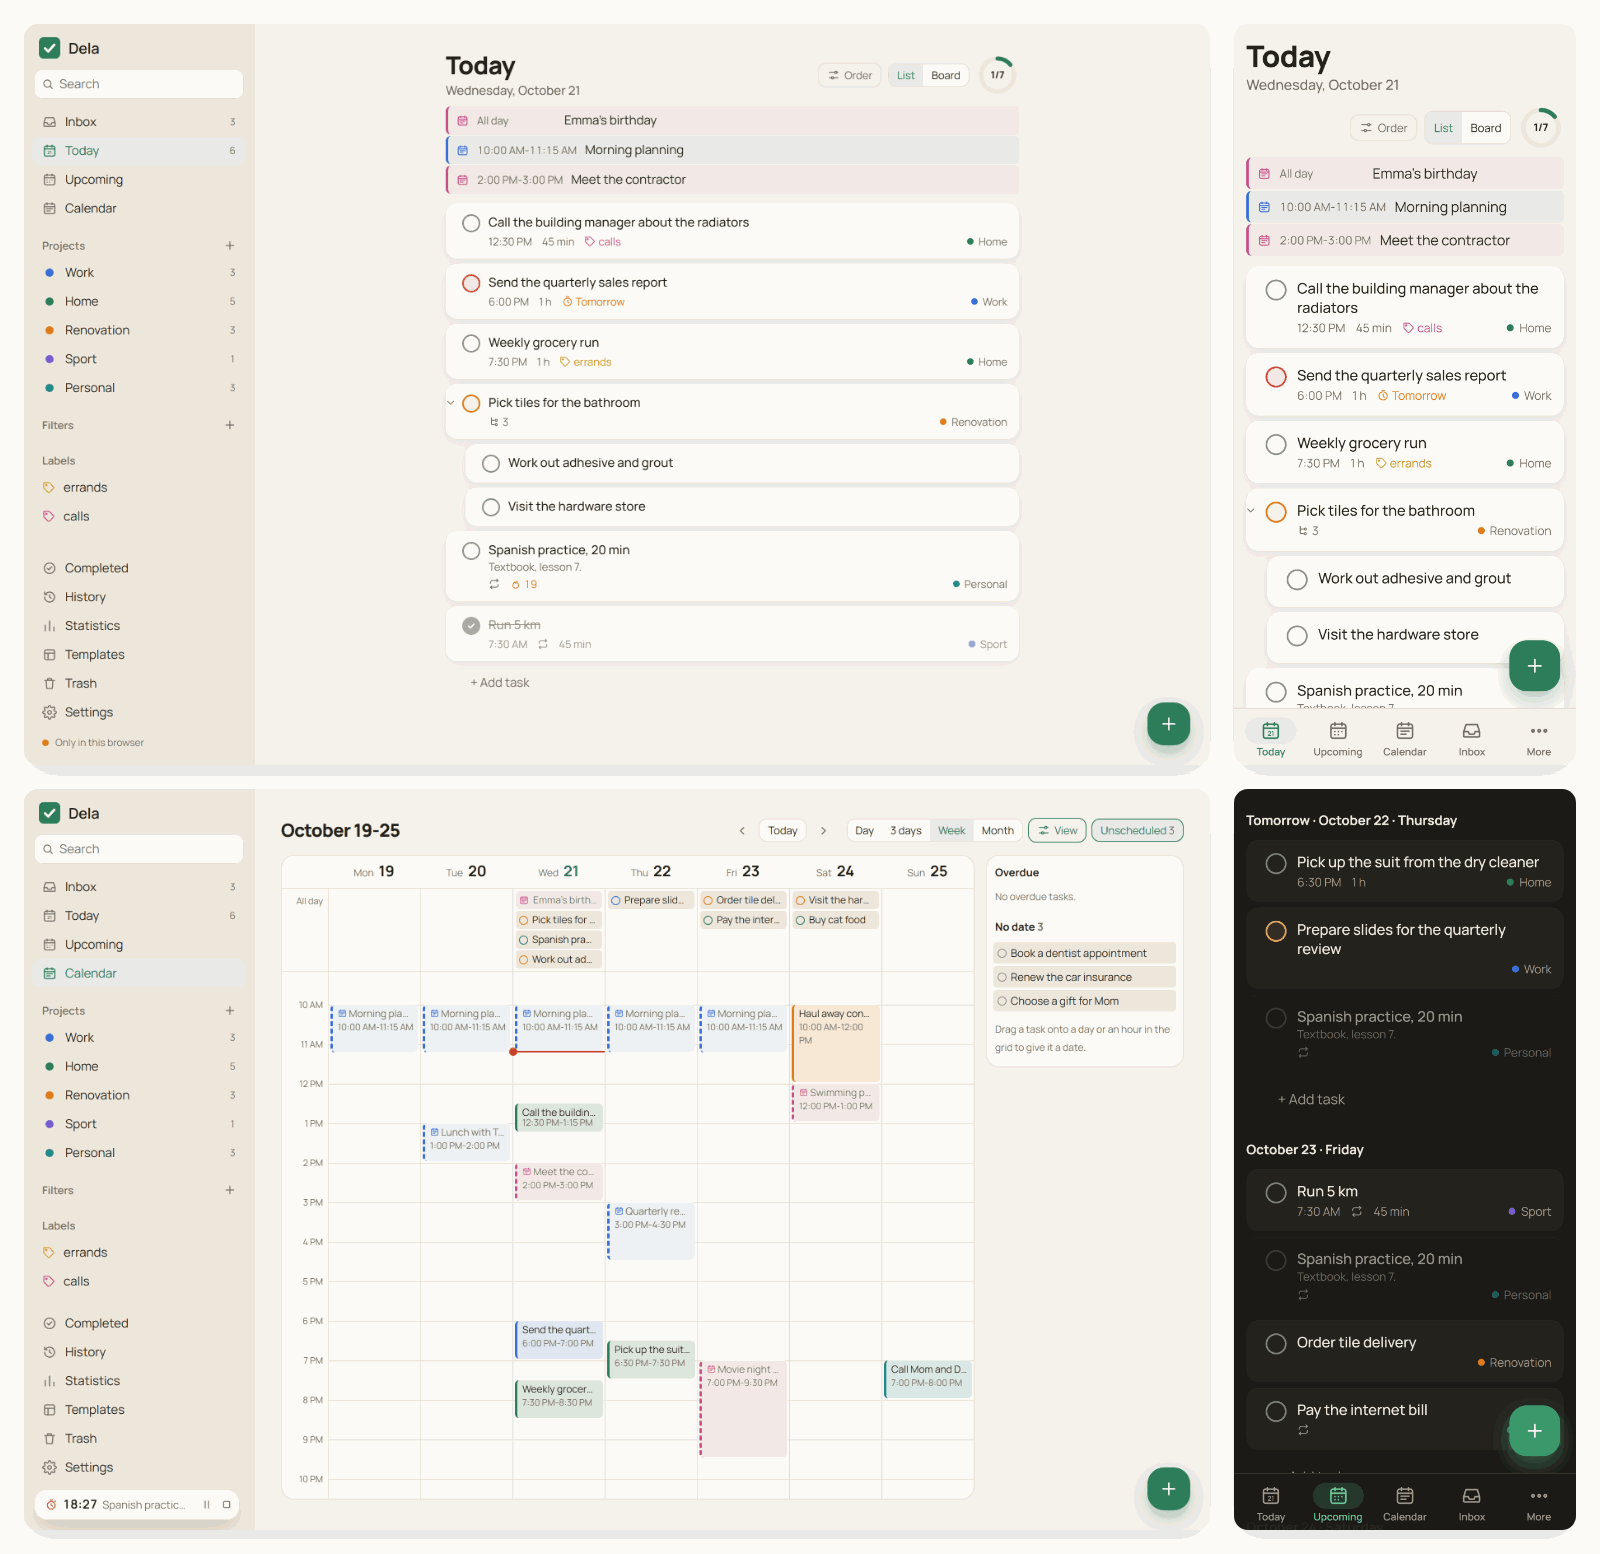The image size is (1600, 1554).
Task: Click the plus button in mobile Today panel
Action: [1534, 666]
